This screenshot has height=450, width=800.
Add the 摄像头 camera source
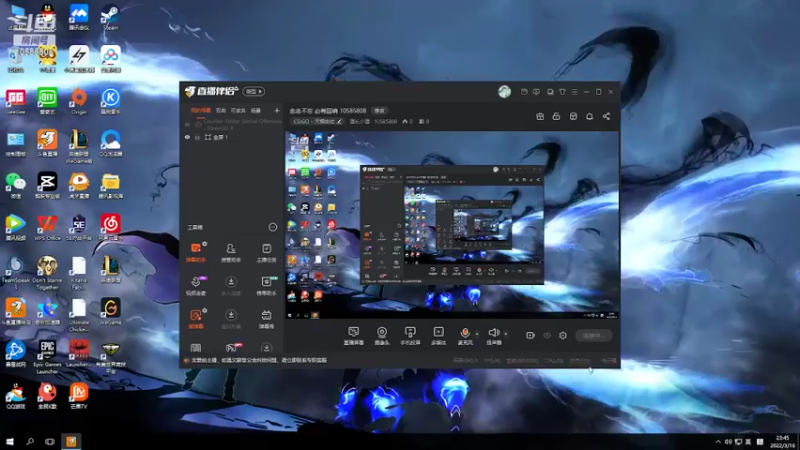click(x=382, y=336)
